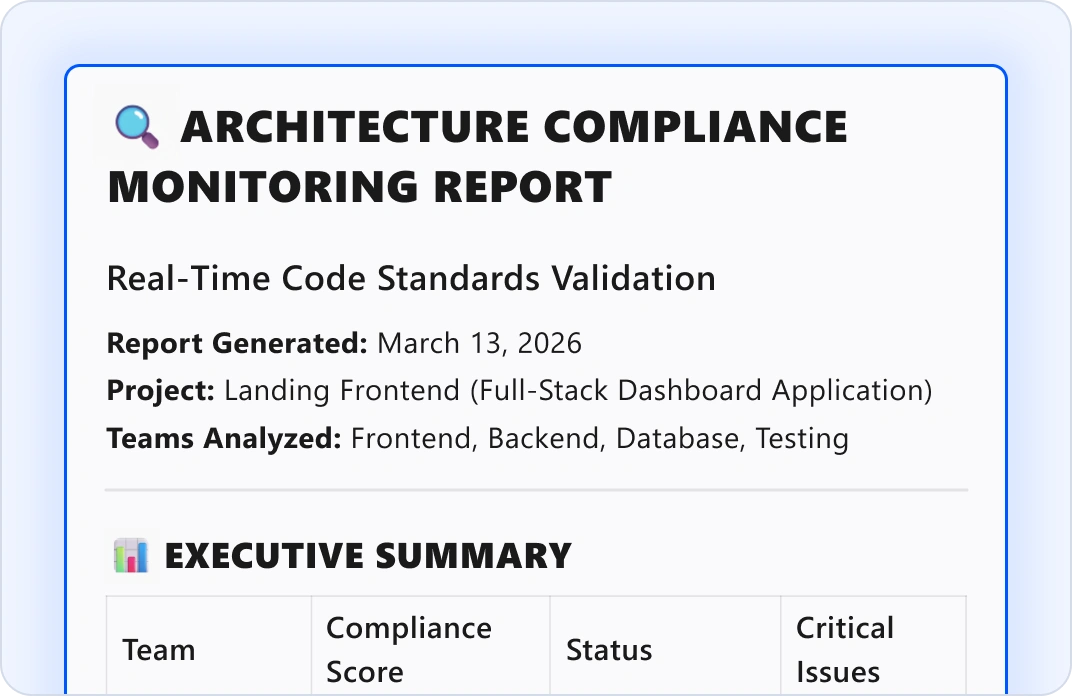1072x696 pixels.
Task: Click the Report Generated label
Action: click(x=237, y=343)
